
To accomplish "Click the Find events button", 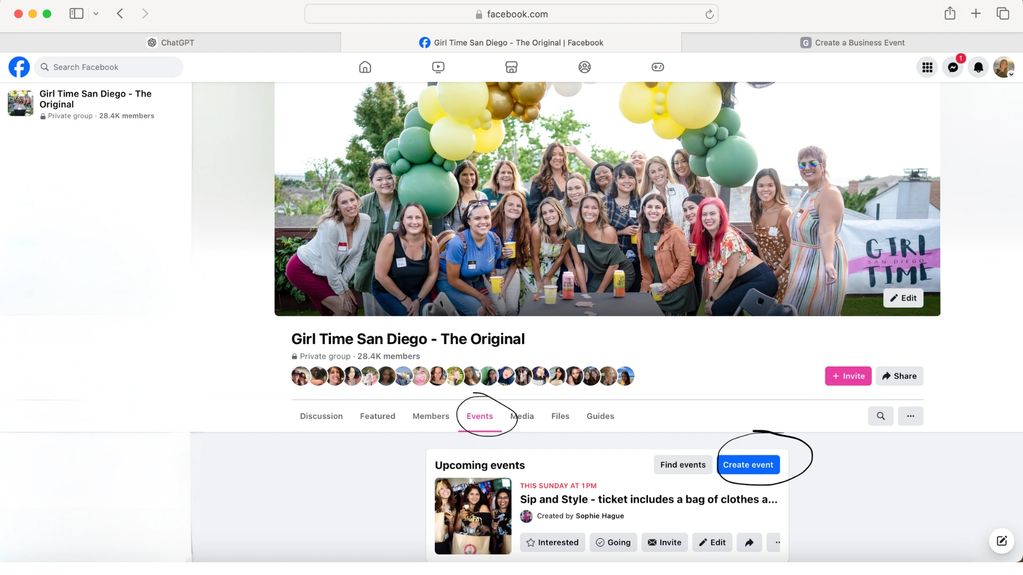I will pyautogui.click(x=683, y=465).
